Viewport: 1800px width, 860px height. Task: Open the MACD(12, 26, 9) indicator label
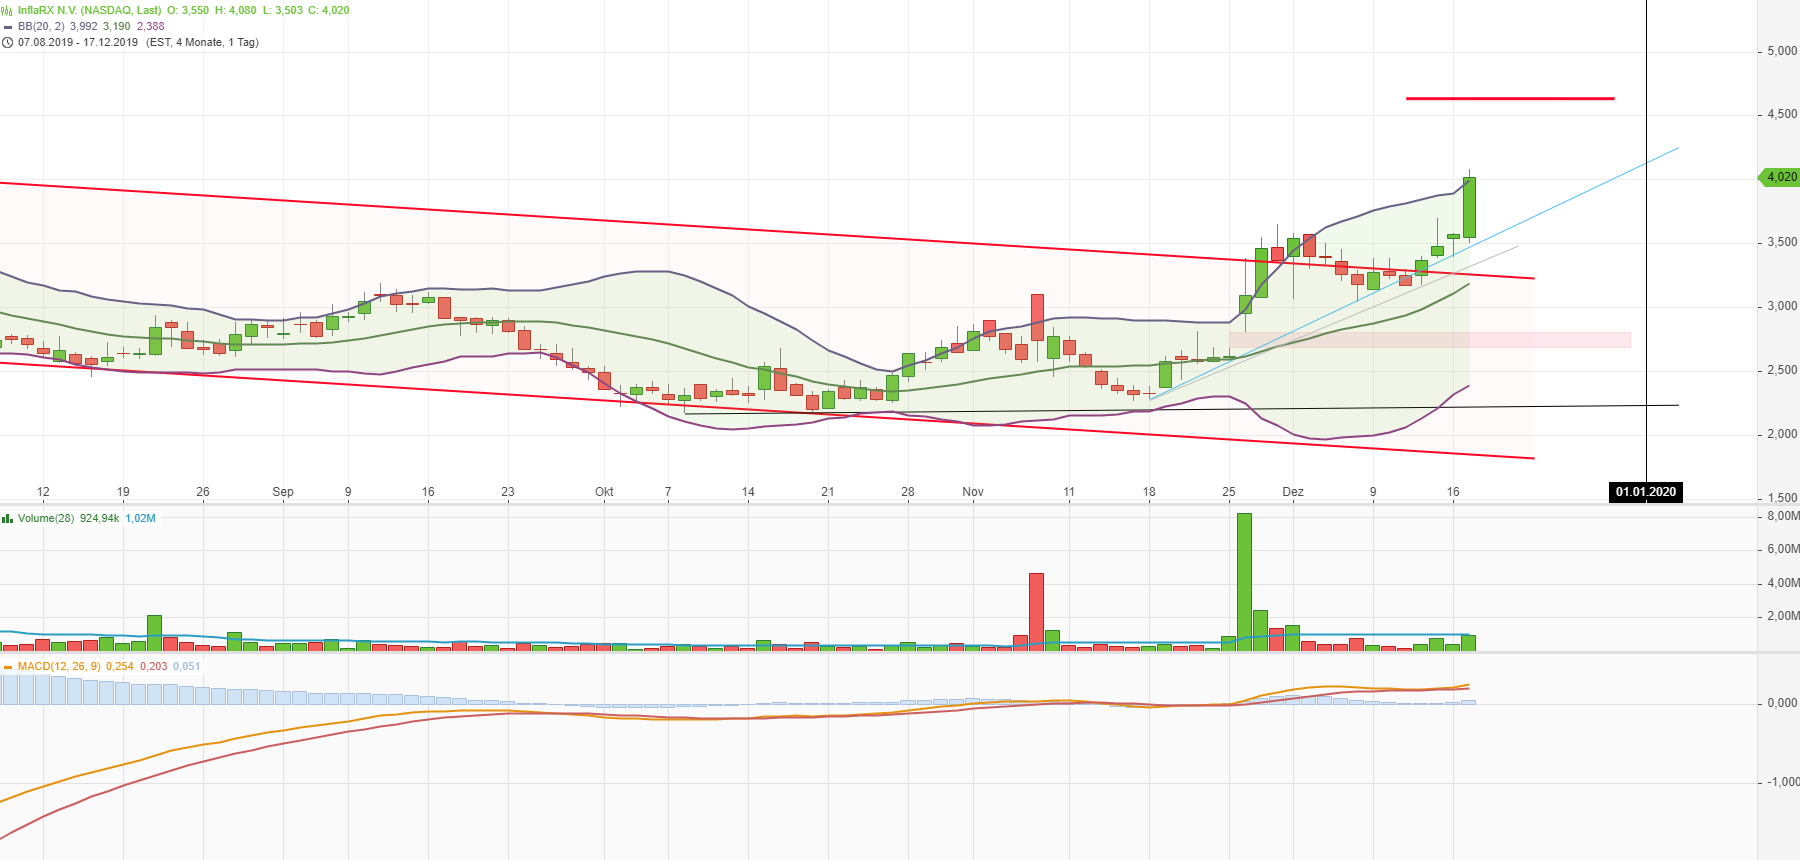tap(59, 666)
